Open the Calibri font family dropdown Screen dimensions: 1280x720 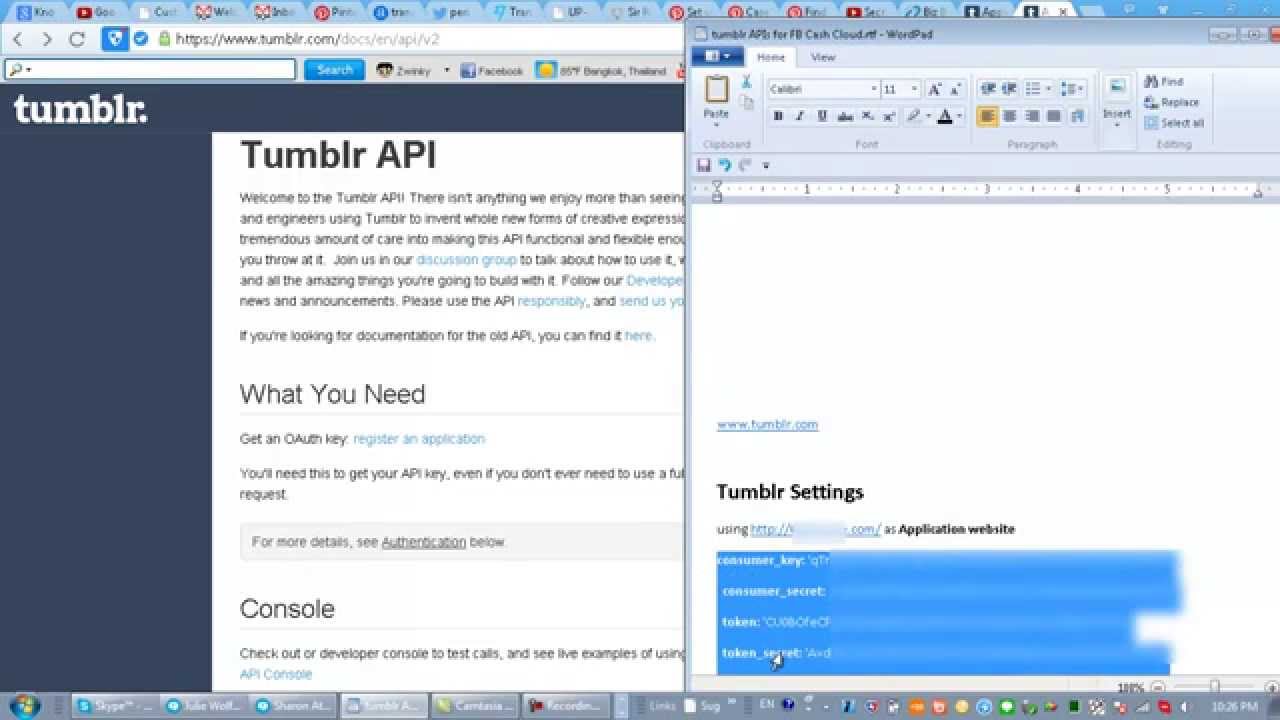tap(873, 89)
